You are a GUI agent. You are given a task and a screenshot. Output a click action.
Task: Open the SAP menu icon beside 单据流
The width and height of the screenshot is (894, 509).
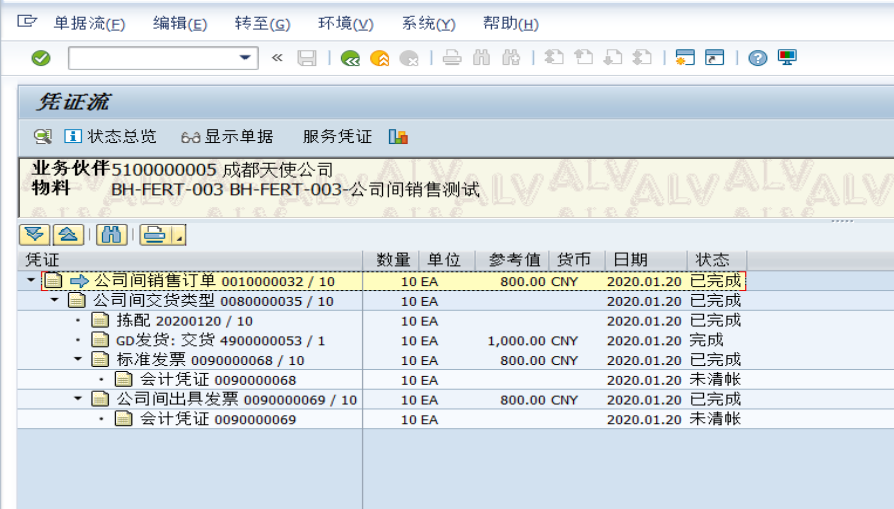(x=26, y=22)
